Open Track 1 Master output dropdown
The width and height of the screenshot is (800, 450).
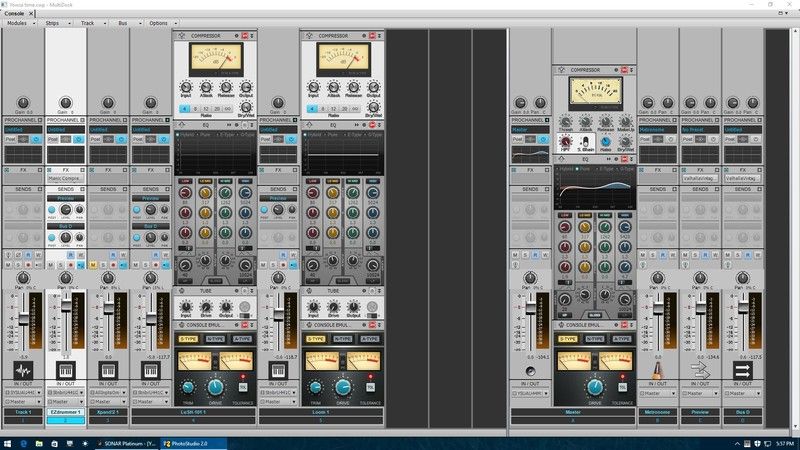pyautogui.click(x=23, y=402)
